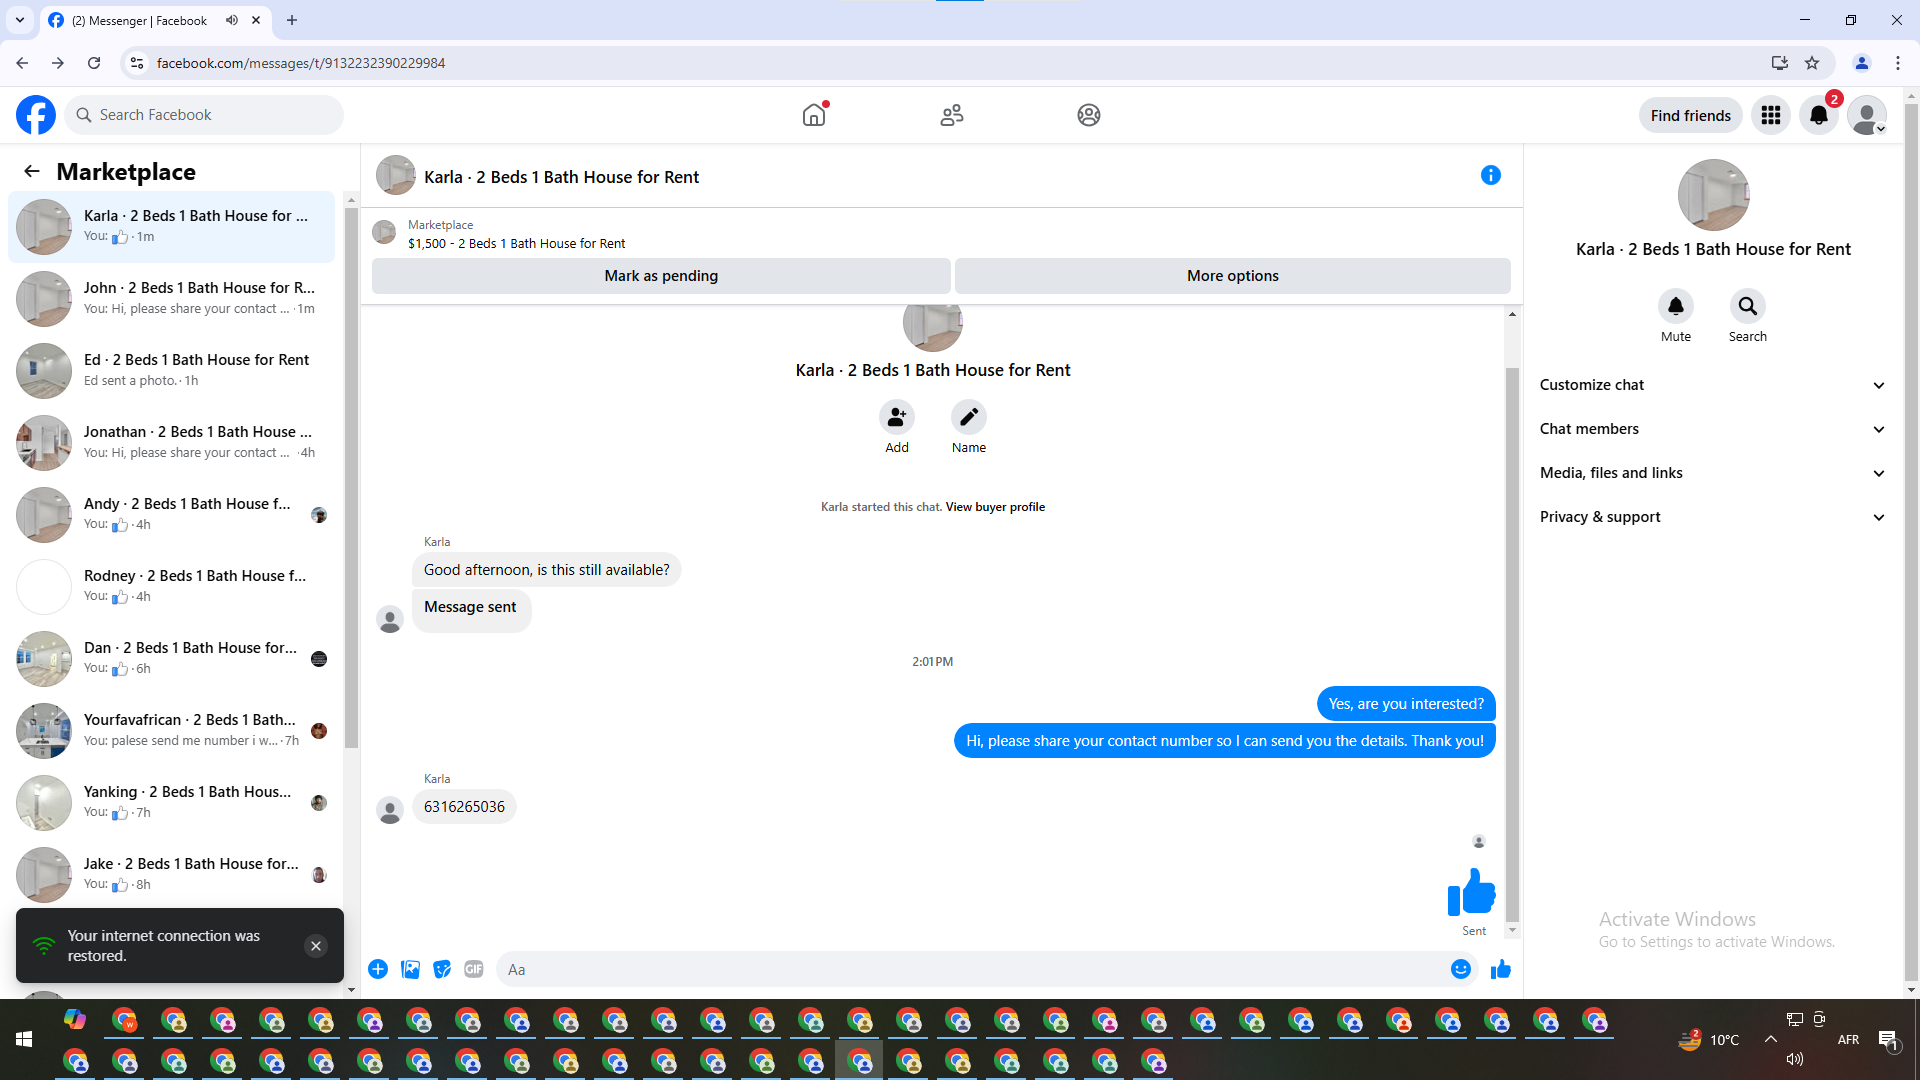1920x1080 pixels.
Task: Click Mark as pending button
Action: pos(661,276)
